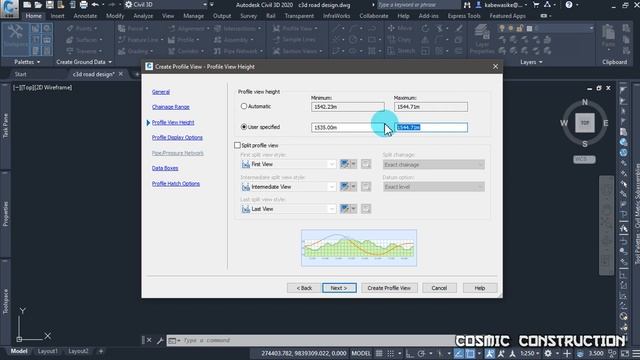The image size is (640, 360).
Task: Click the Move tool in Modify panel
Action: point(400,28)
